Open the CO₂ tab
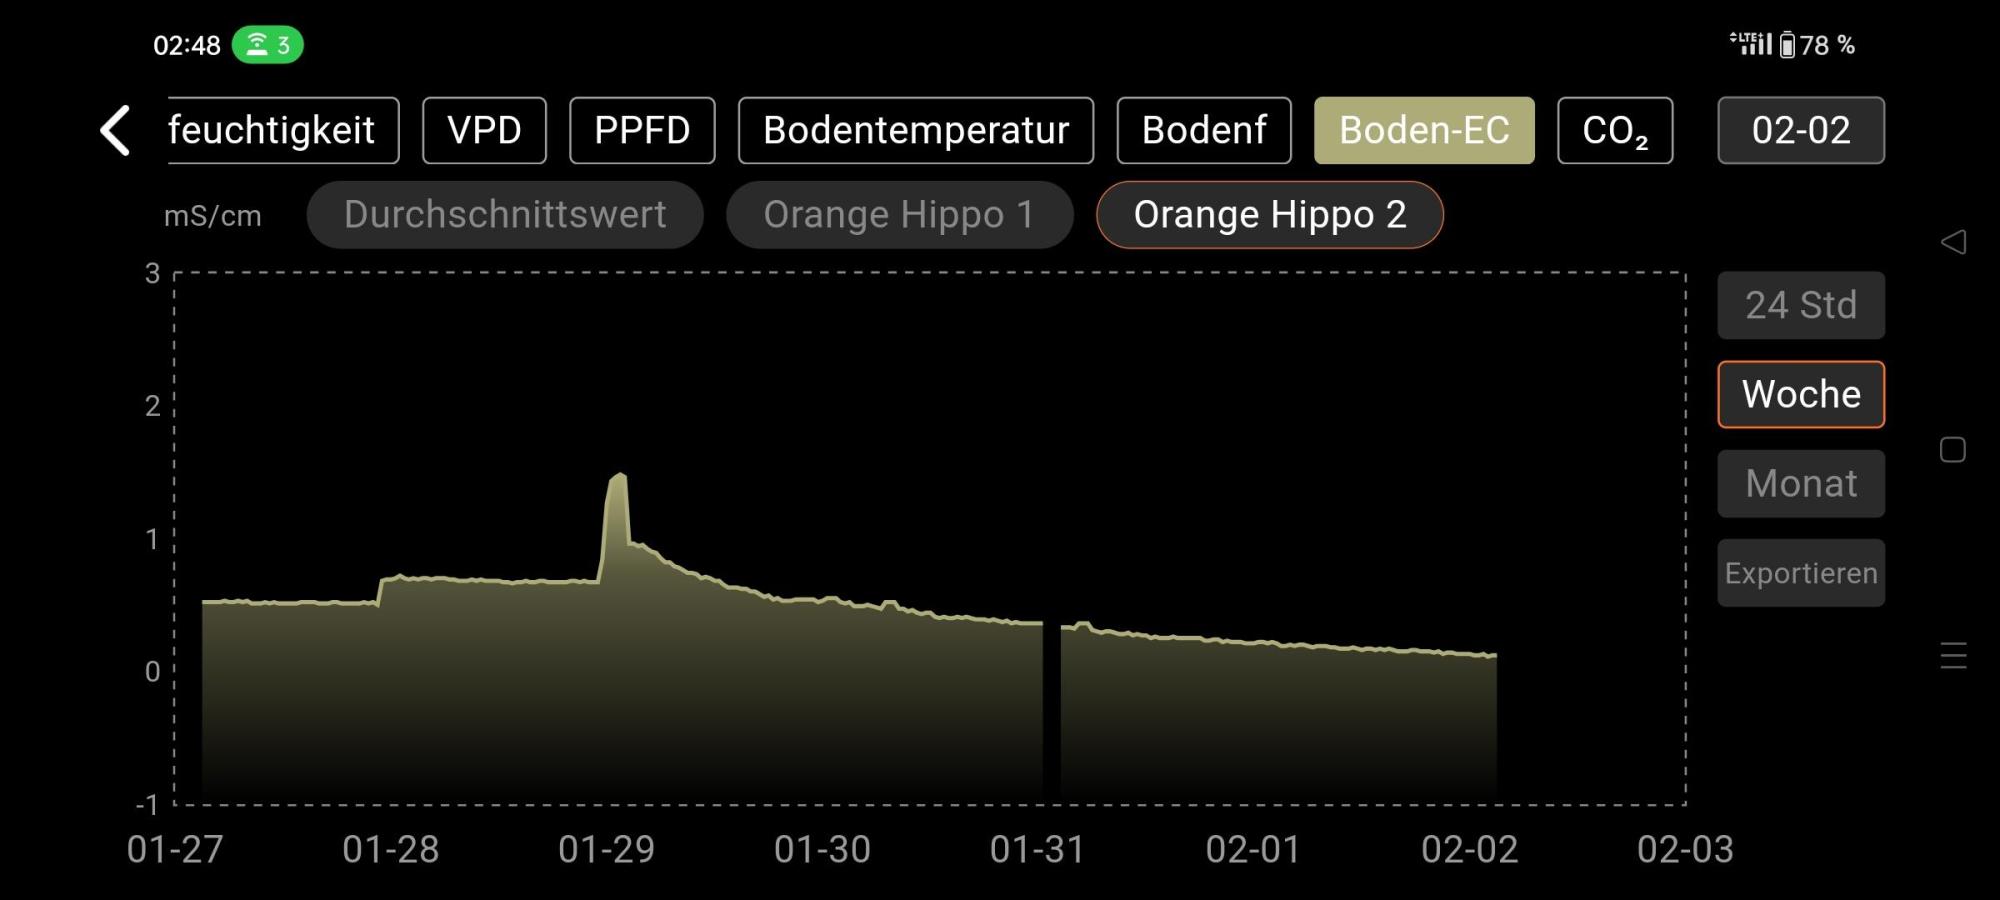2000x900 pixels. point(1614,131)
